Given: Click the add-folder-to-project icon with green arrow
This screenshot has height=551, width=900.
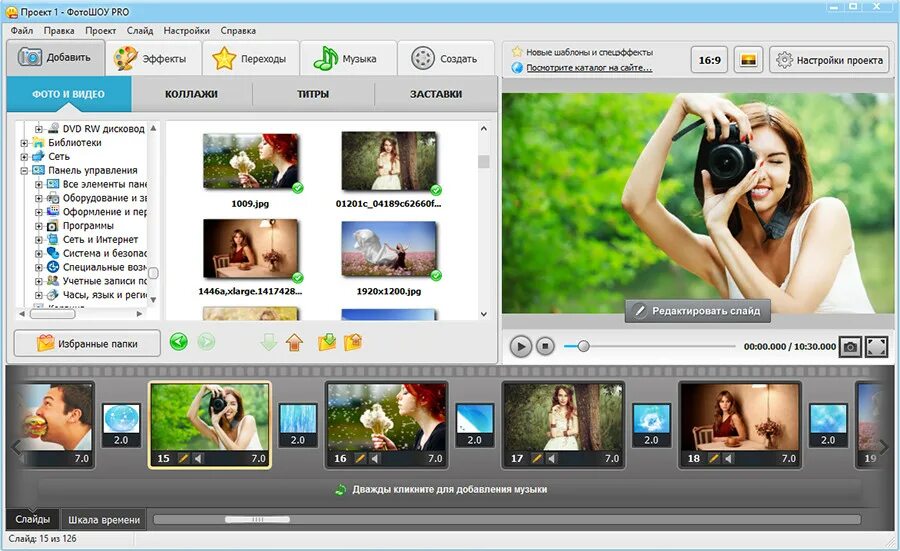Looking at the screenshot, I should (327, 343).
